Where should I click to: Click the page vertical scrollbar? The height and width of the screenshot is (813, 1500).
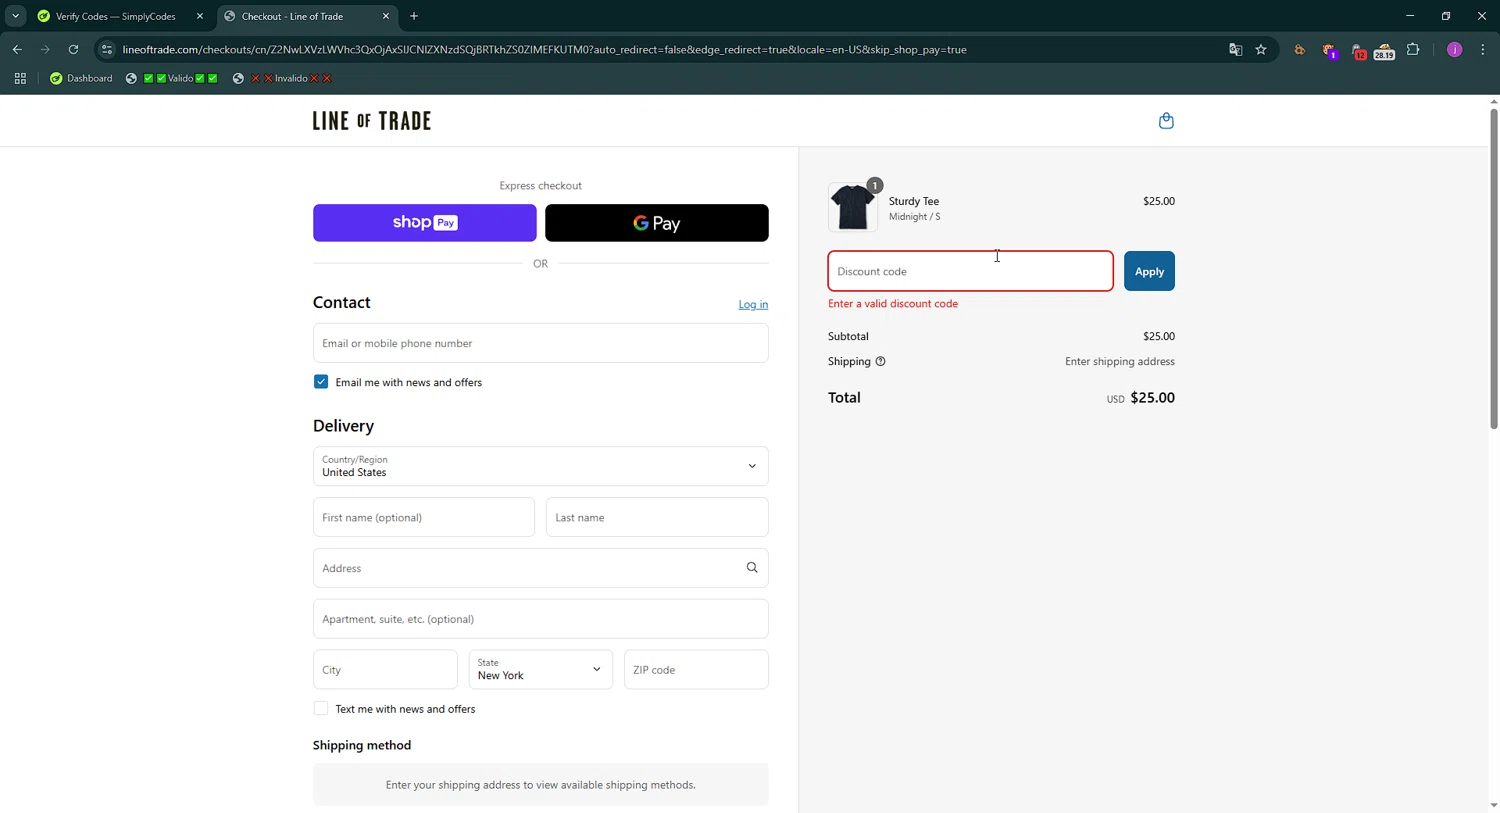point(1494,270)
